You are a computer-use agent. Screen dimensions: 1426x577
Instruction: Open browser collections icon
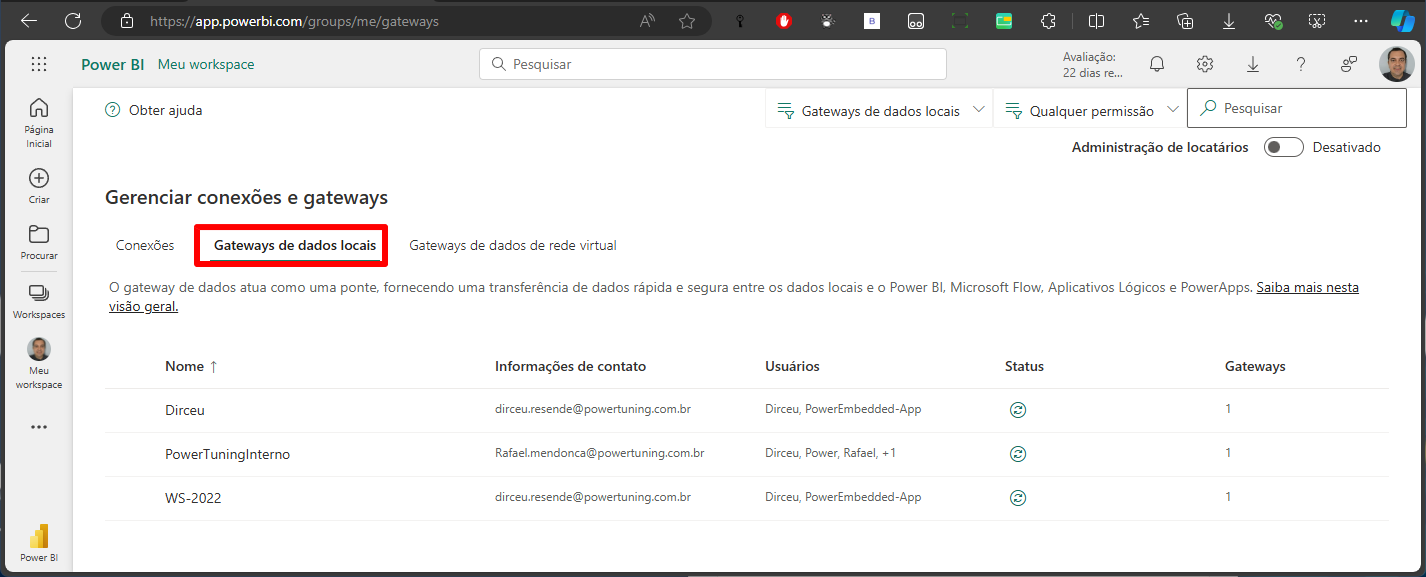[x=1185, y=21]
